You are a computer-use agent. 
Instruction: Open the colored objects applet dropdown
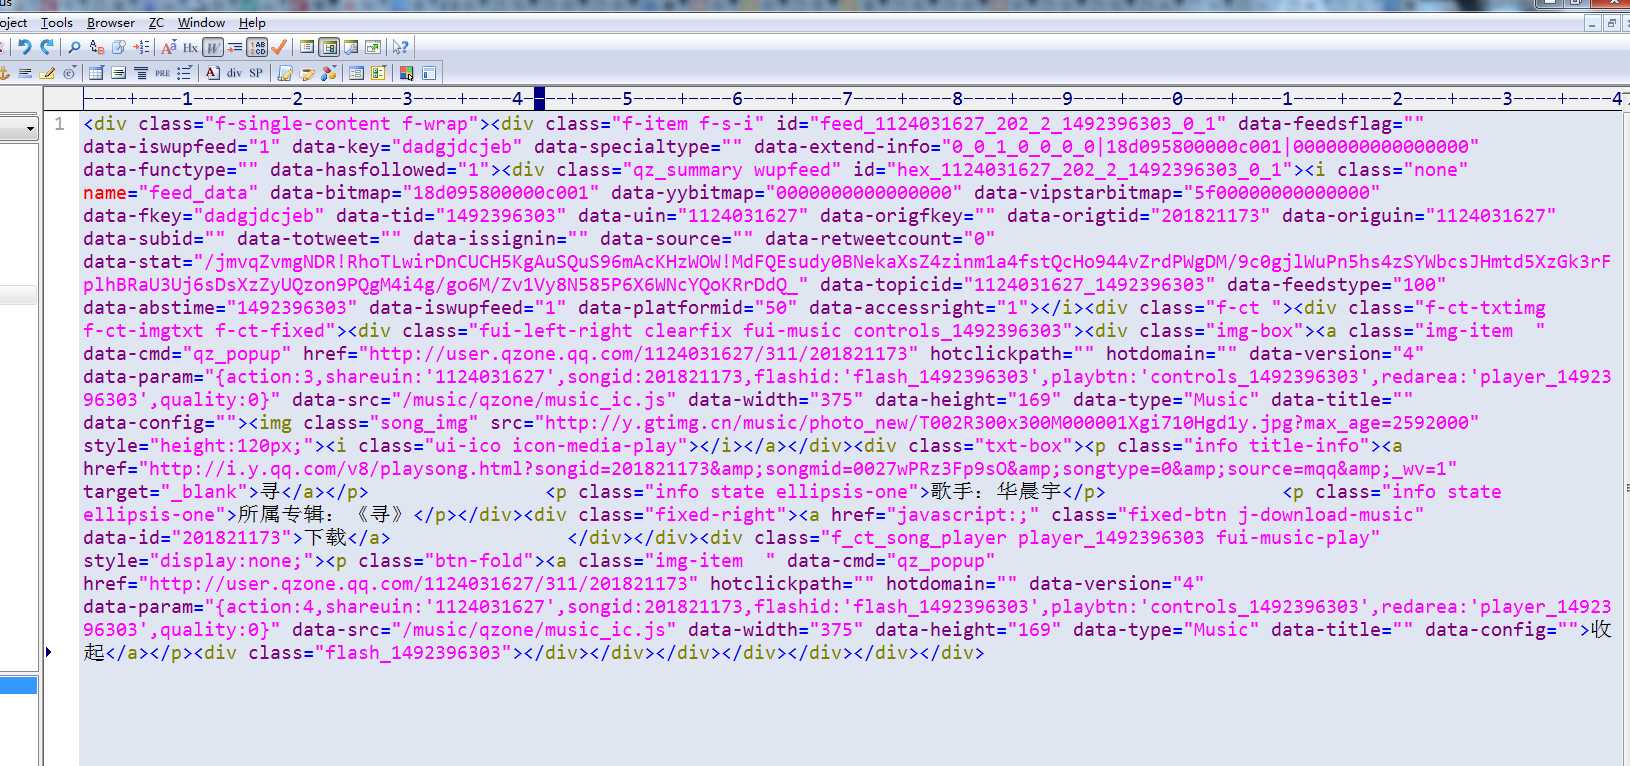coord(329,73)
